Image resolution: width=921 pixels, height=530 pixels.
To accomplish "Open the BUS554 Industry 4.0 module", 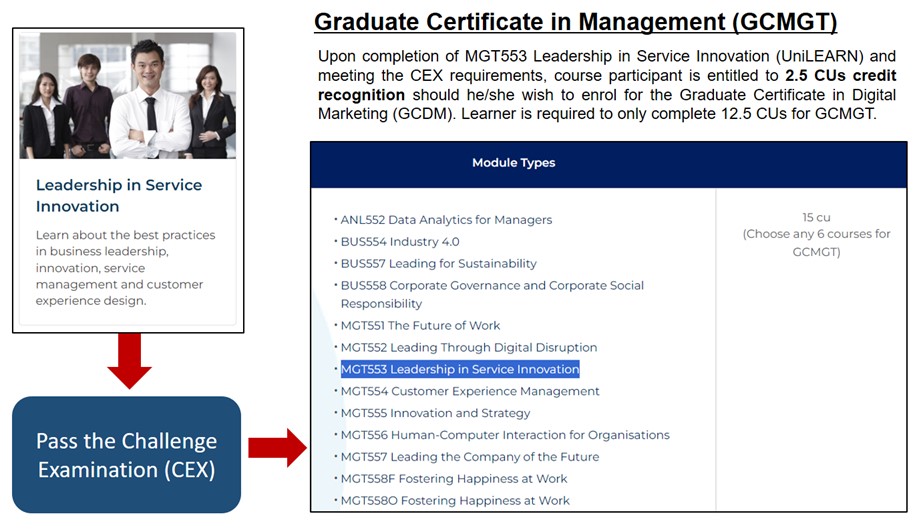I will [x=400, y=242].
